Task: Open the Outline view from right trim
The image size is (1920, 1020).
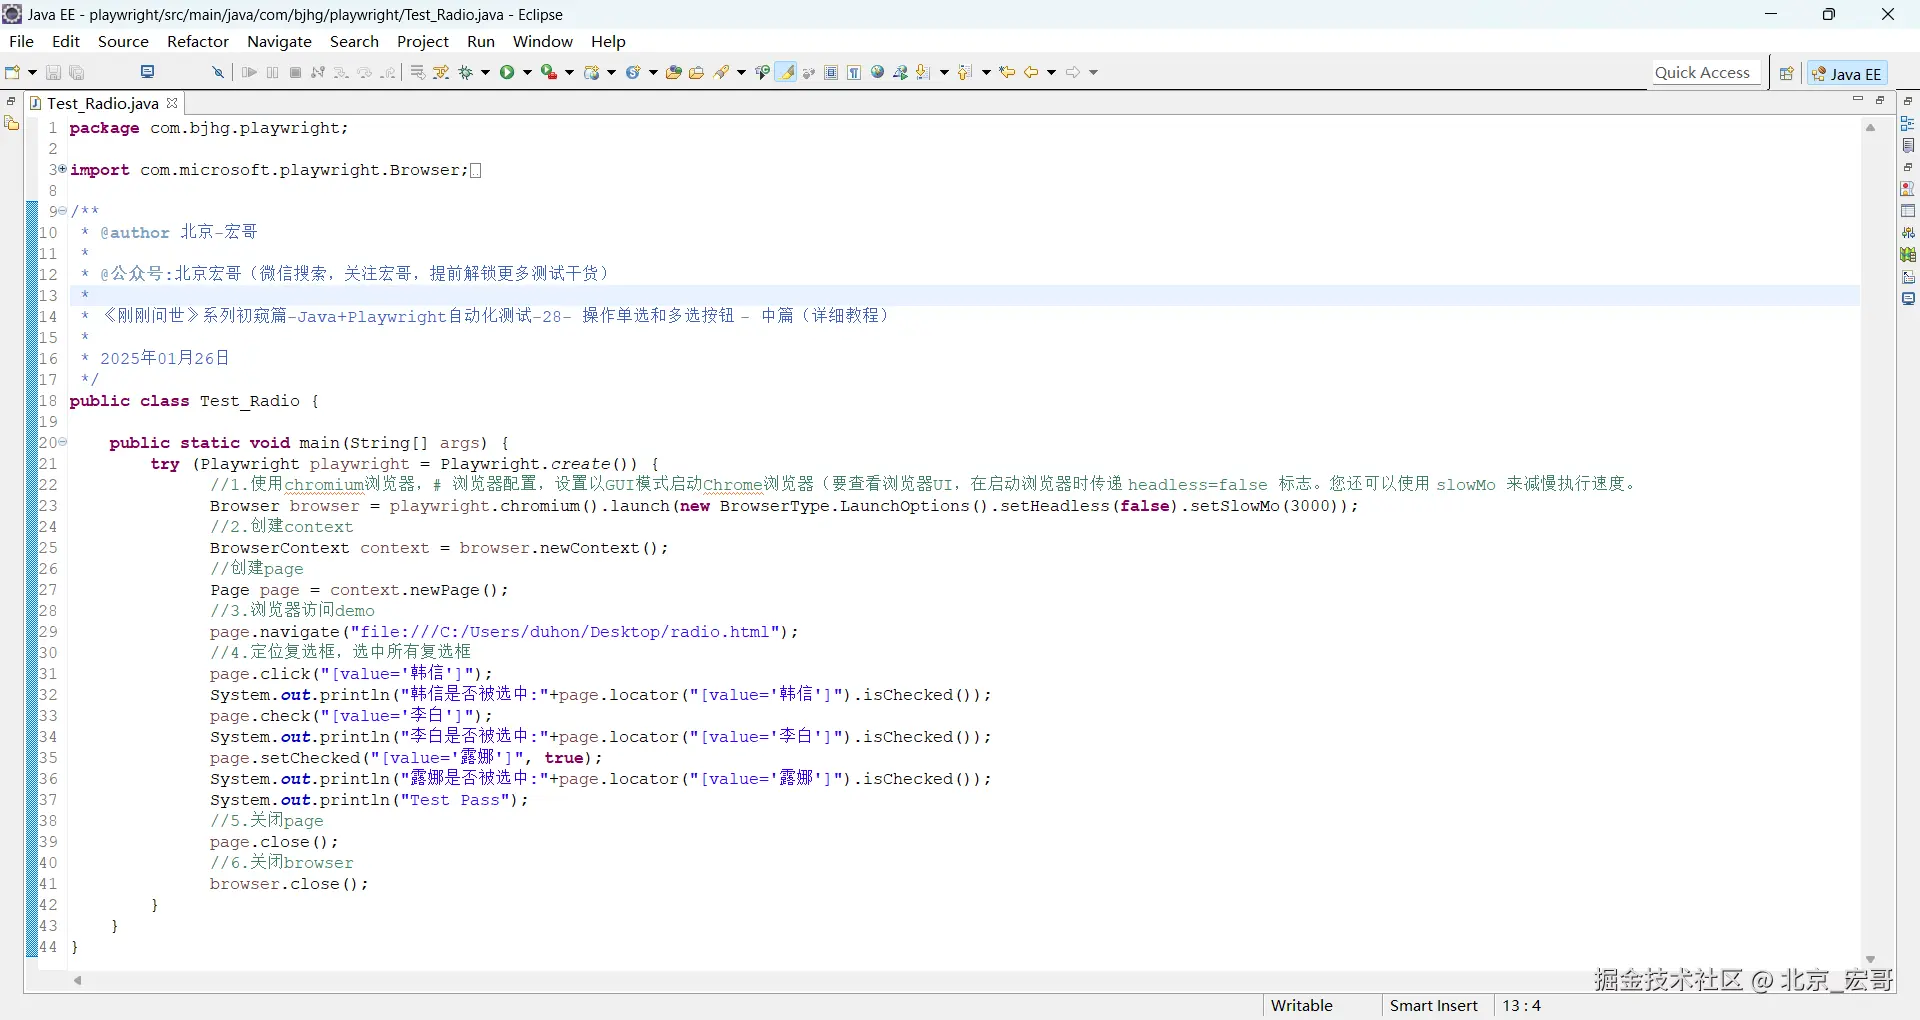Action: (x=1908, y=123)
